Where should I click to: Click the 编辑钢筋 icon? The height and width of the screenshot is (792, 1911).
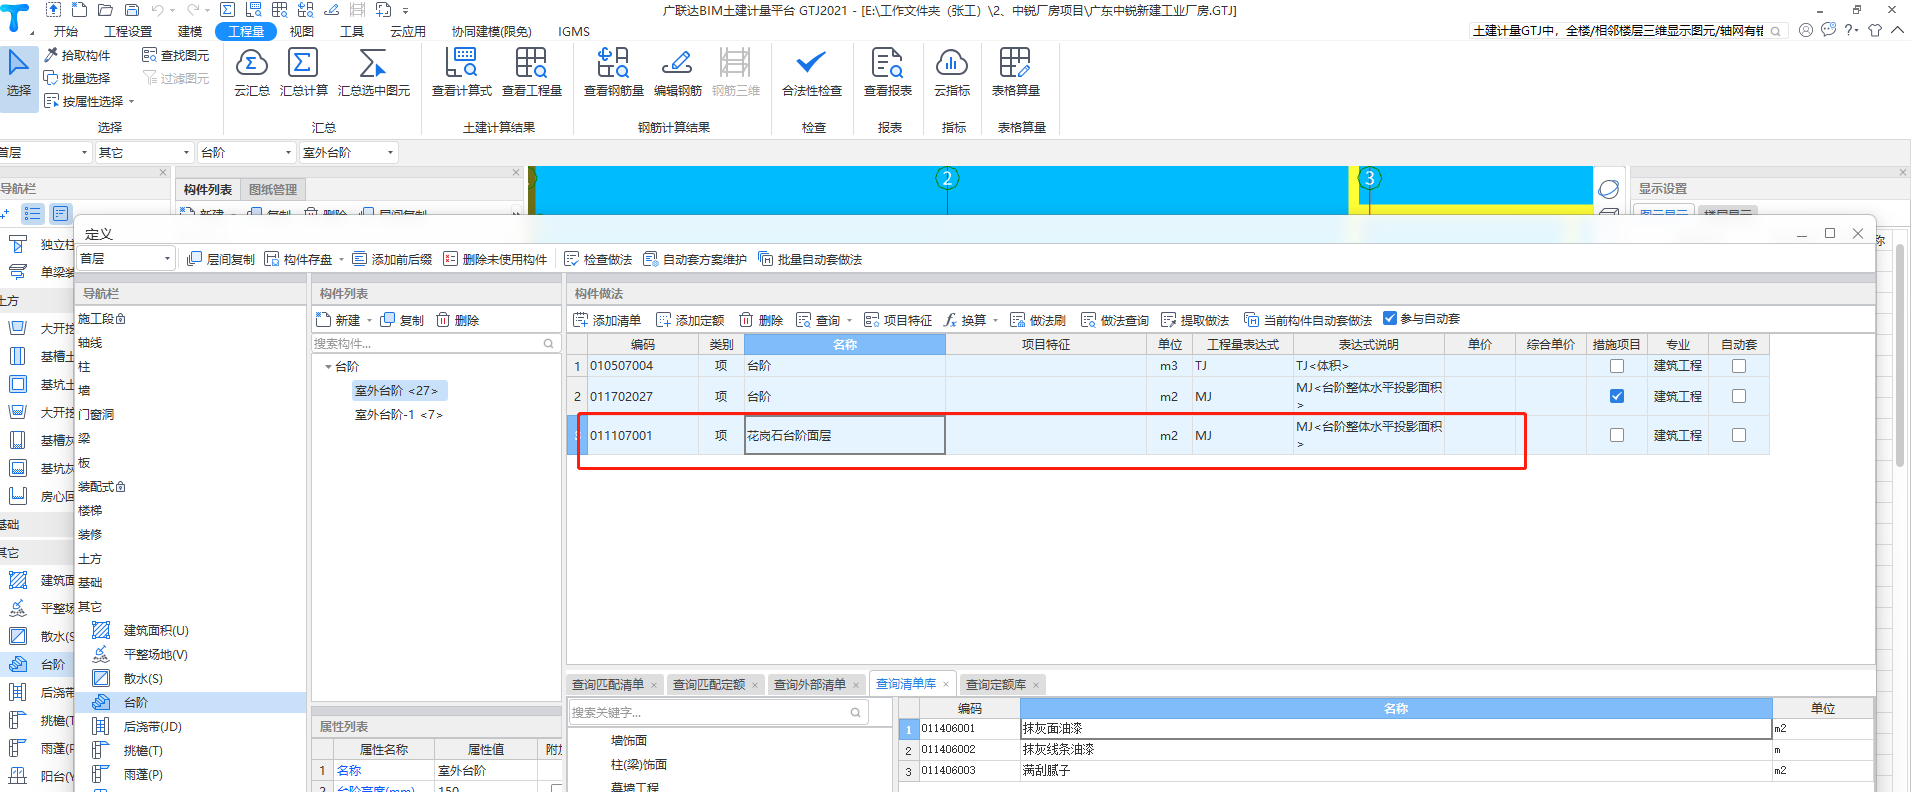(677, 64)
